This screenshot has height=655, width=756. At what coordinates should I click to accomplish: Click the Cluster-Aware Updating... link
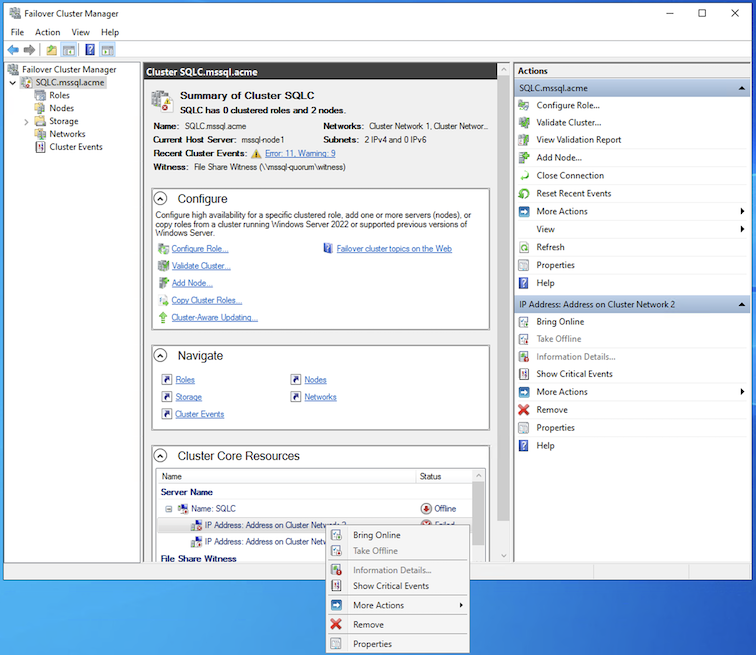pyautogui.click(x=215, y=318)
